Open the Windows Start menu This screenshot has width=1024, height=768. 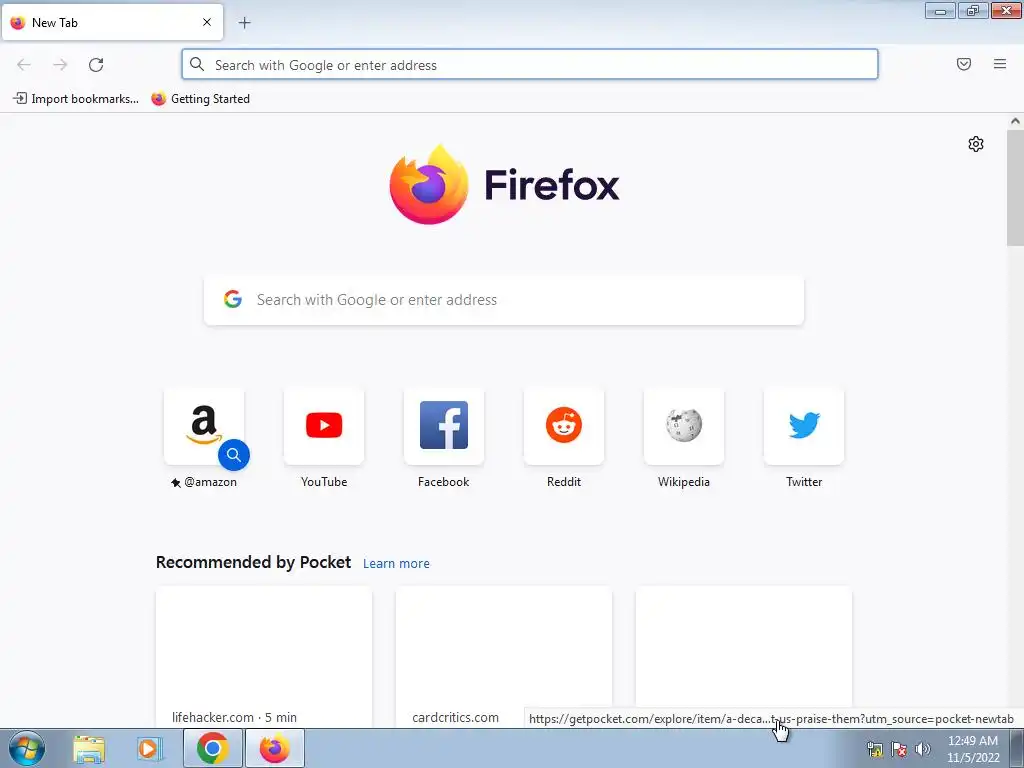pos(27,748)
